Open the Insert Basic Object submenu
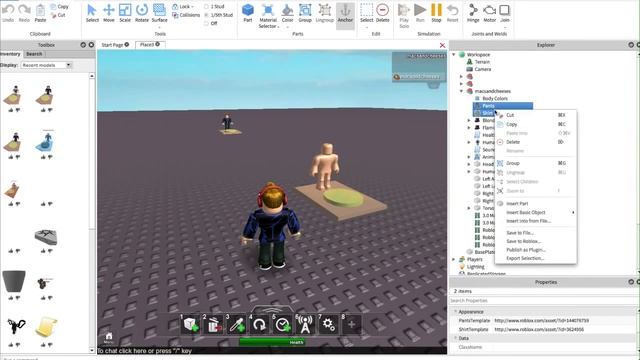Screen dimensions: 640x360 click(x=536, y=212)
